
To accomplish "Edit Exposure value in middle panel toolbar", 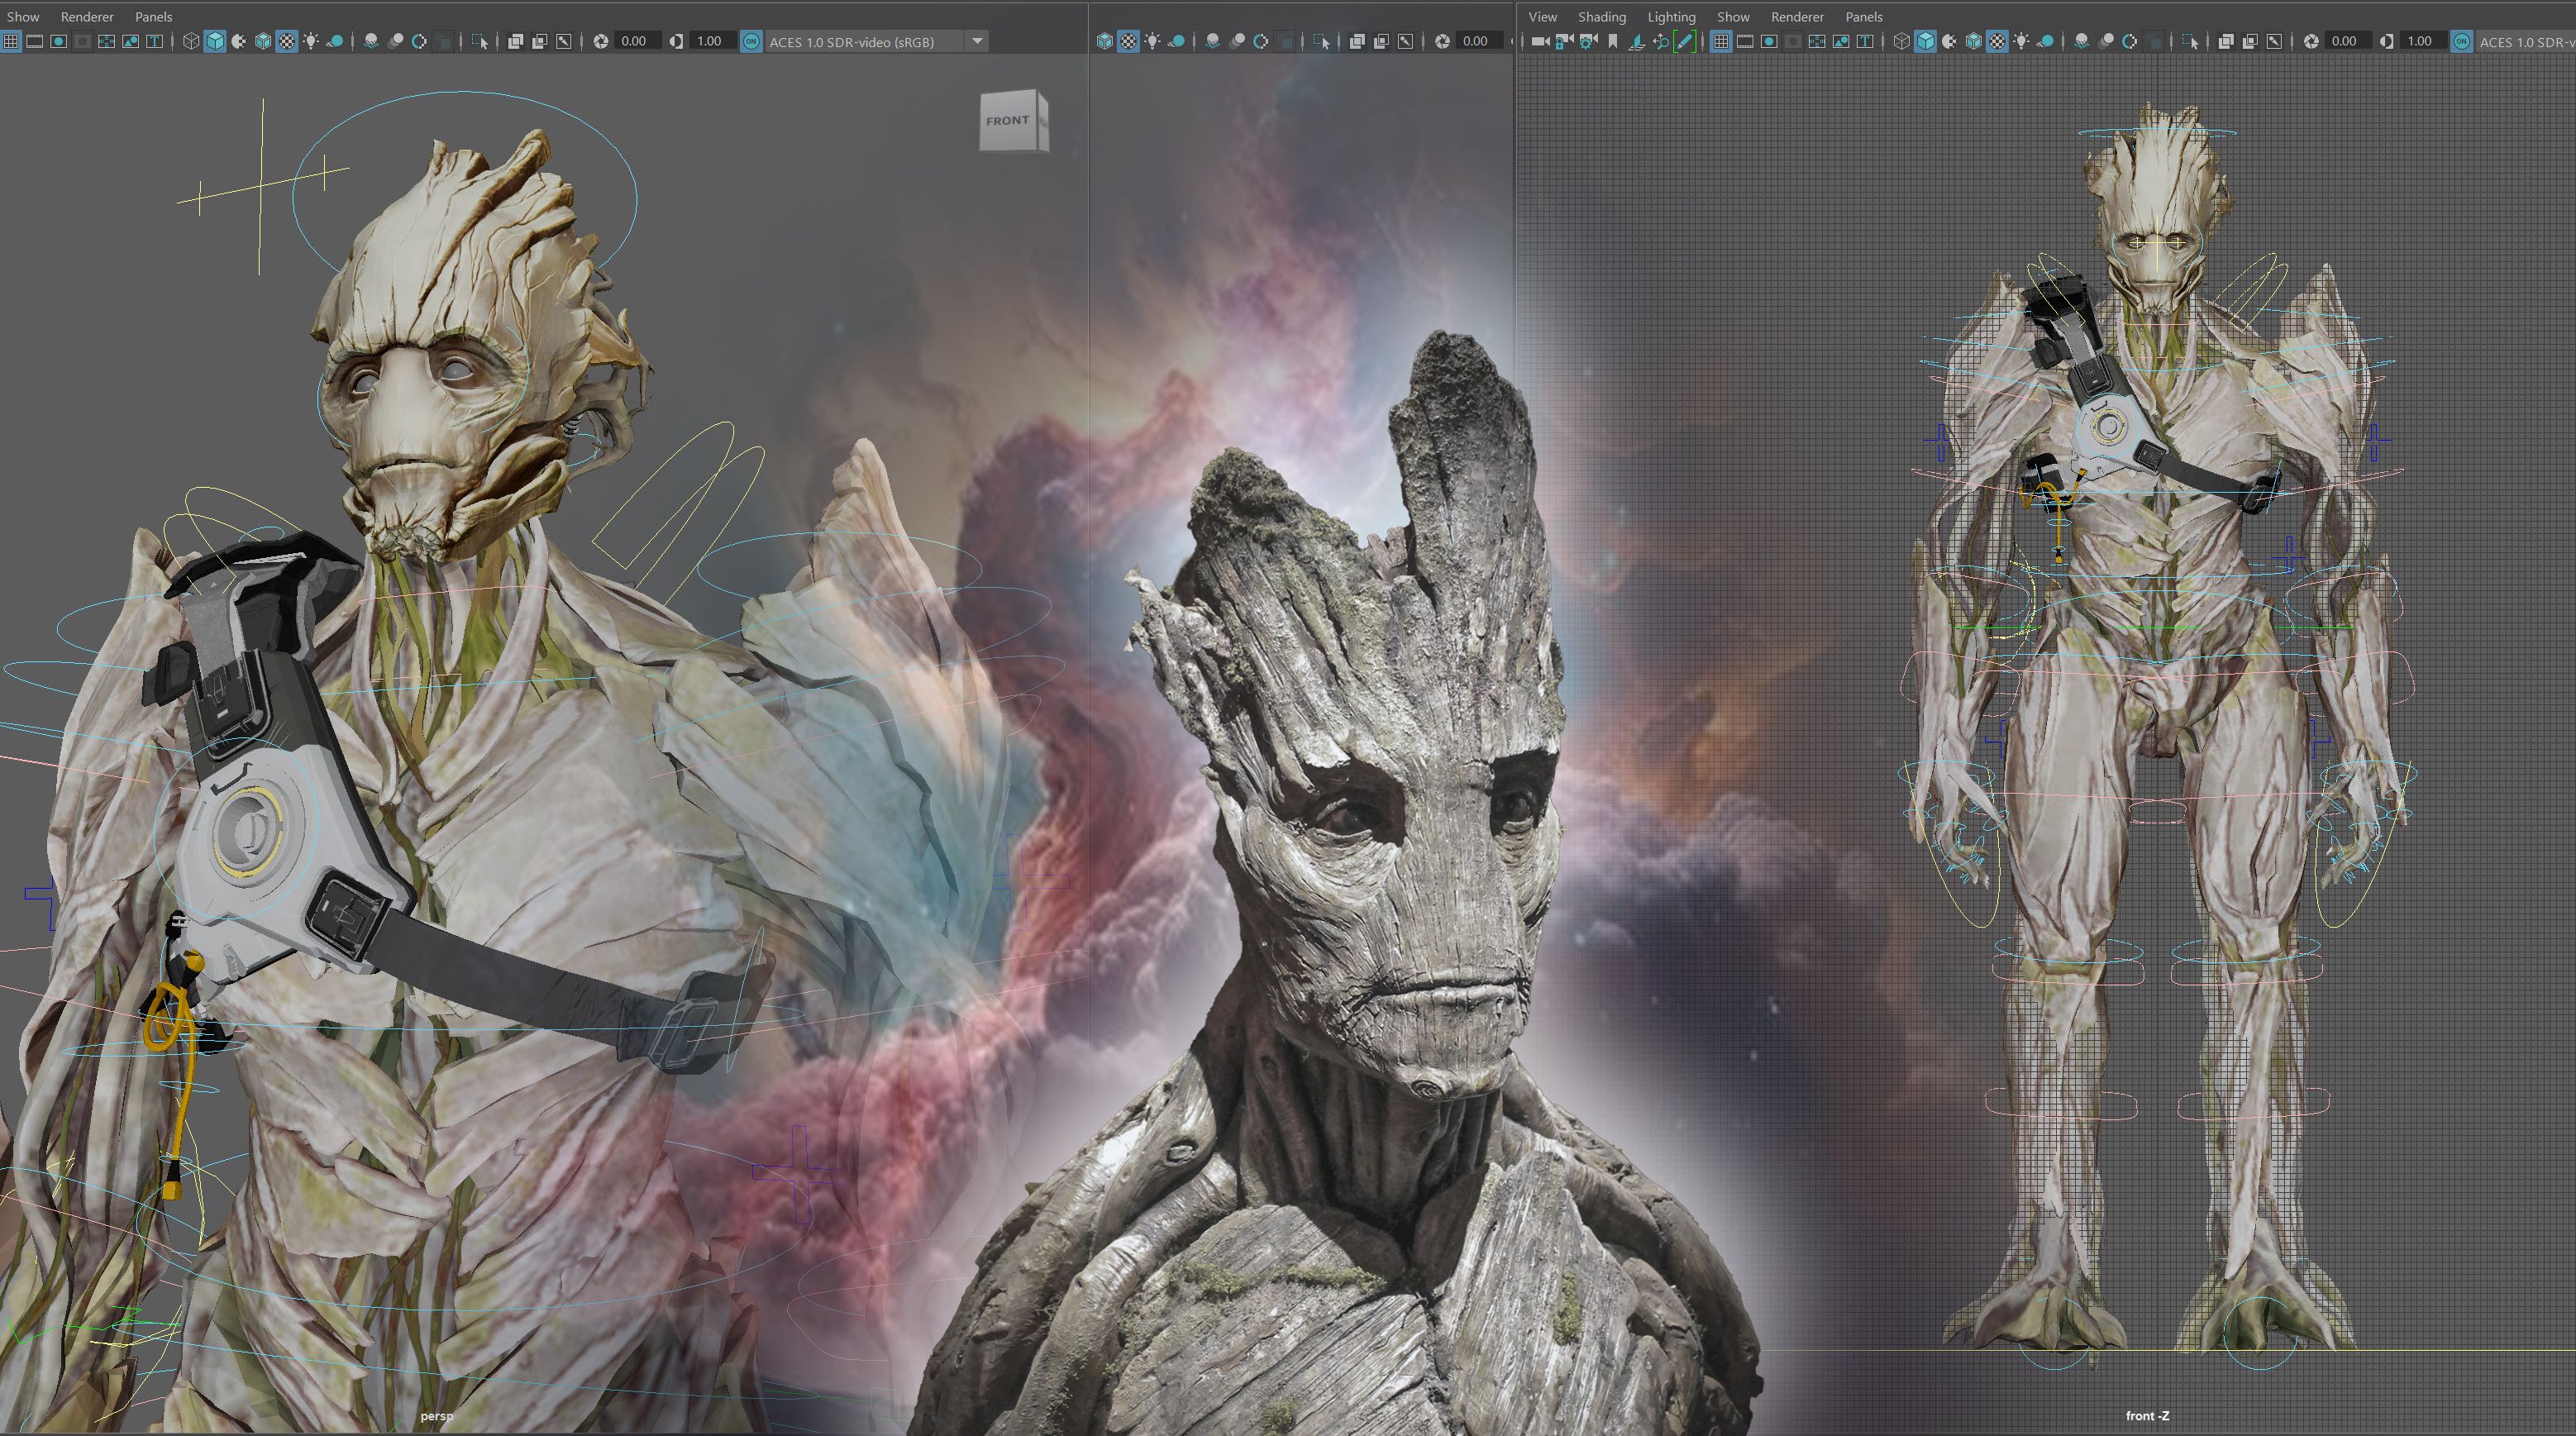I will coord(1479,41).
